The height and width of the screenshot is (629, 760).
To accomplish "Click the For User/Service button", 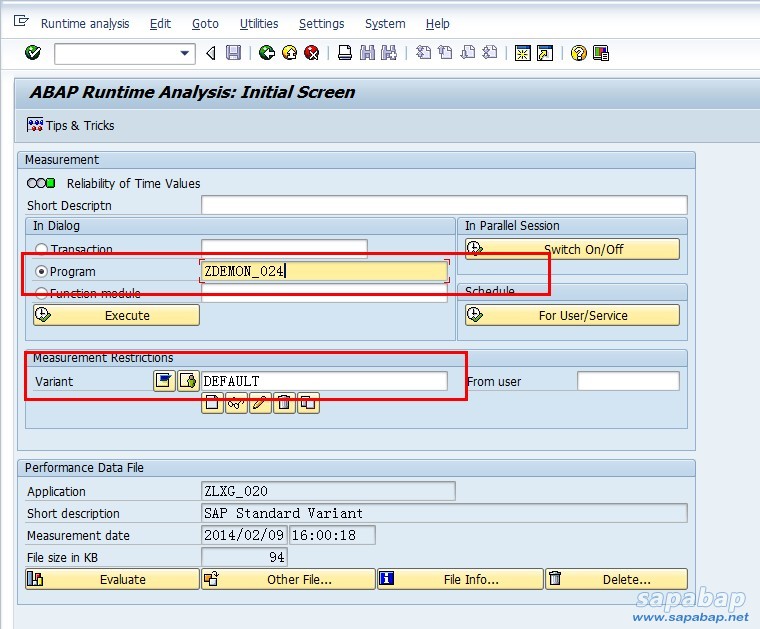I will pyautogui.click(x=572, y=315).
